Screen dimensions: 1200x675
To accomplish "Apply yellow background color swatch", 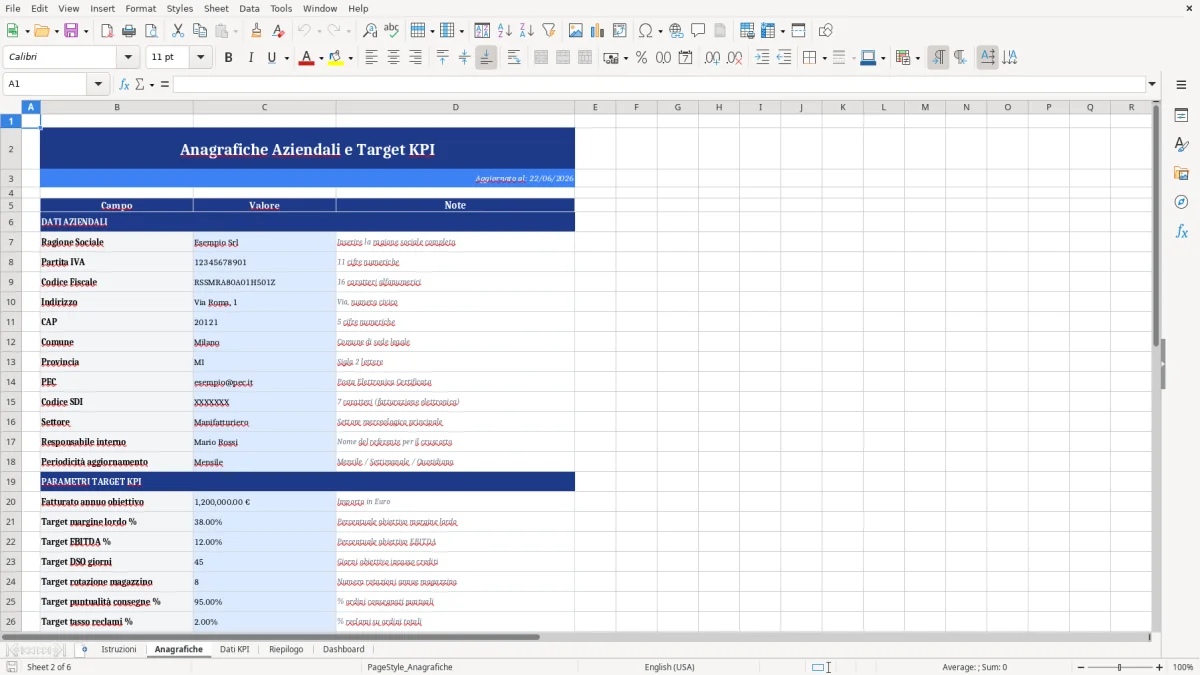I will click(x=335, y=58).
